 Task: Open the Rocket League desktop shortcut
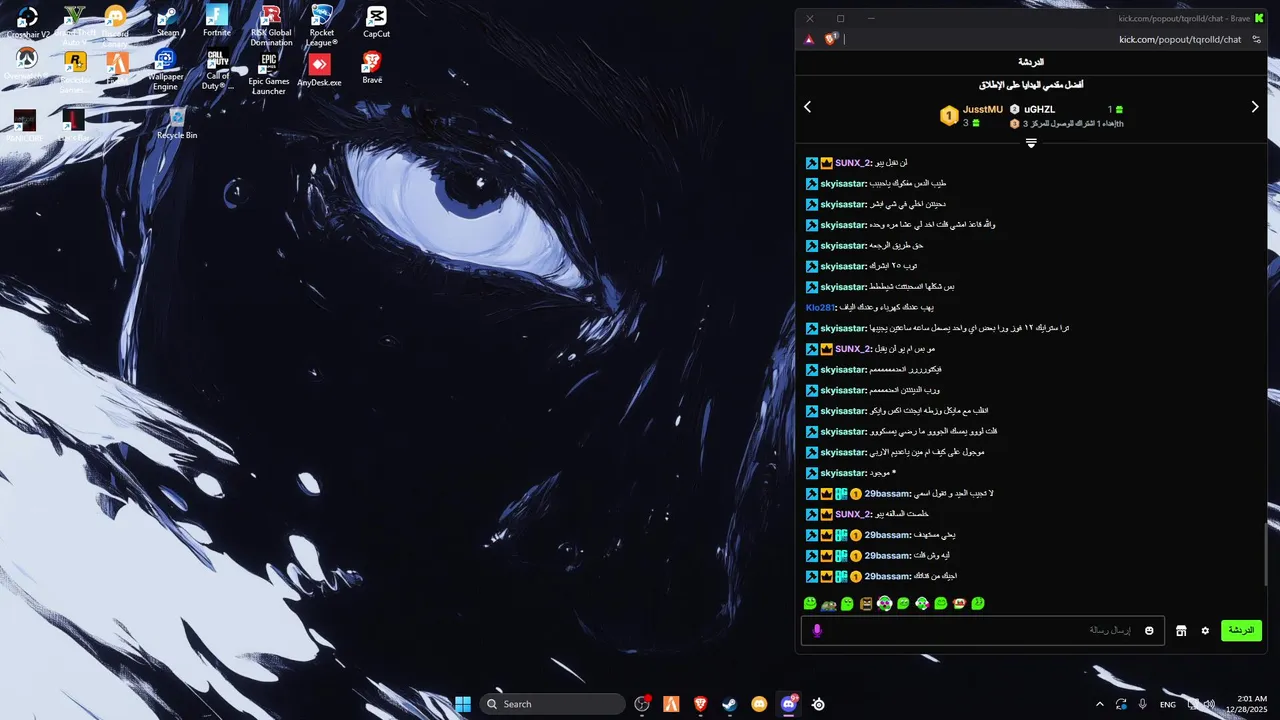coord(321,25)
